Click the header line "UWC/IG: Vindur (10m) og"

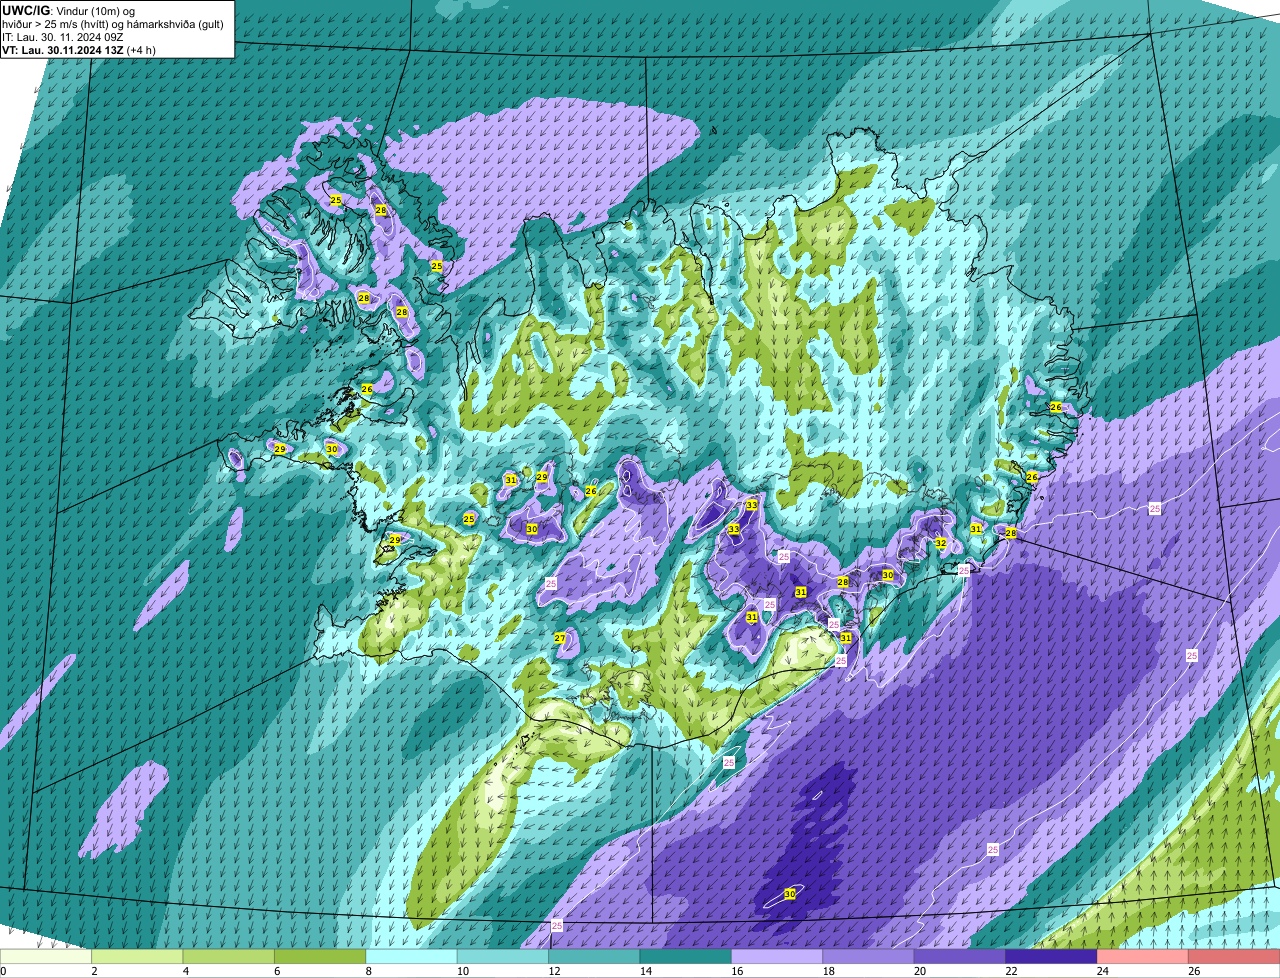pos(69,10)
